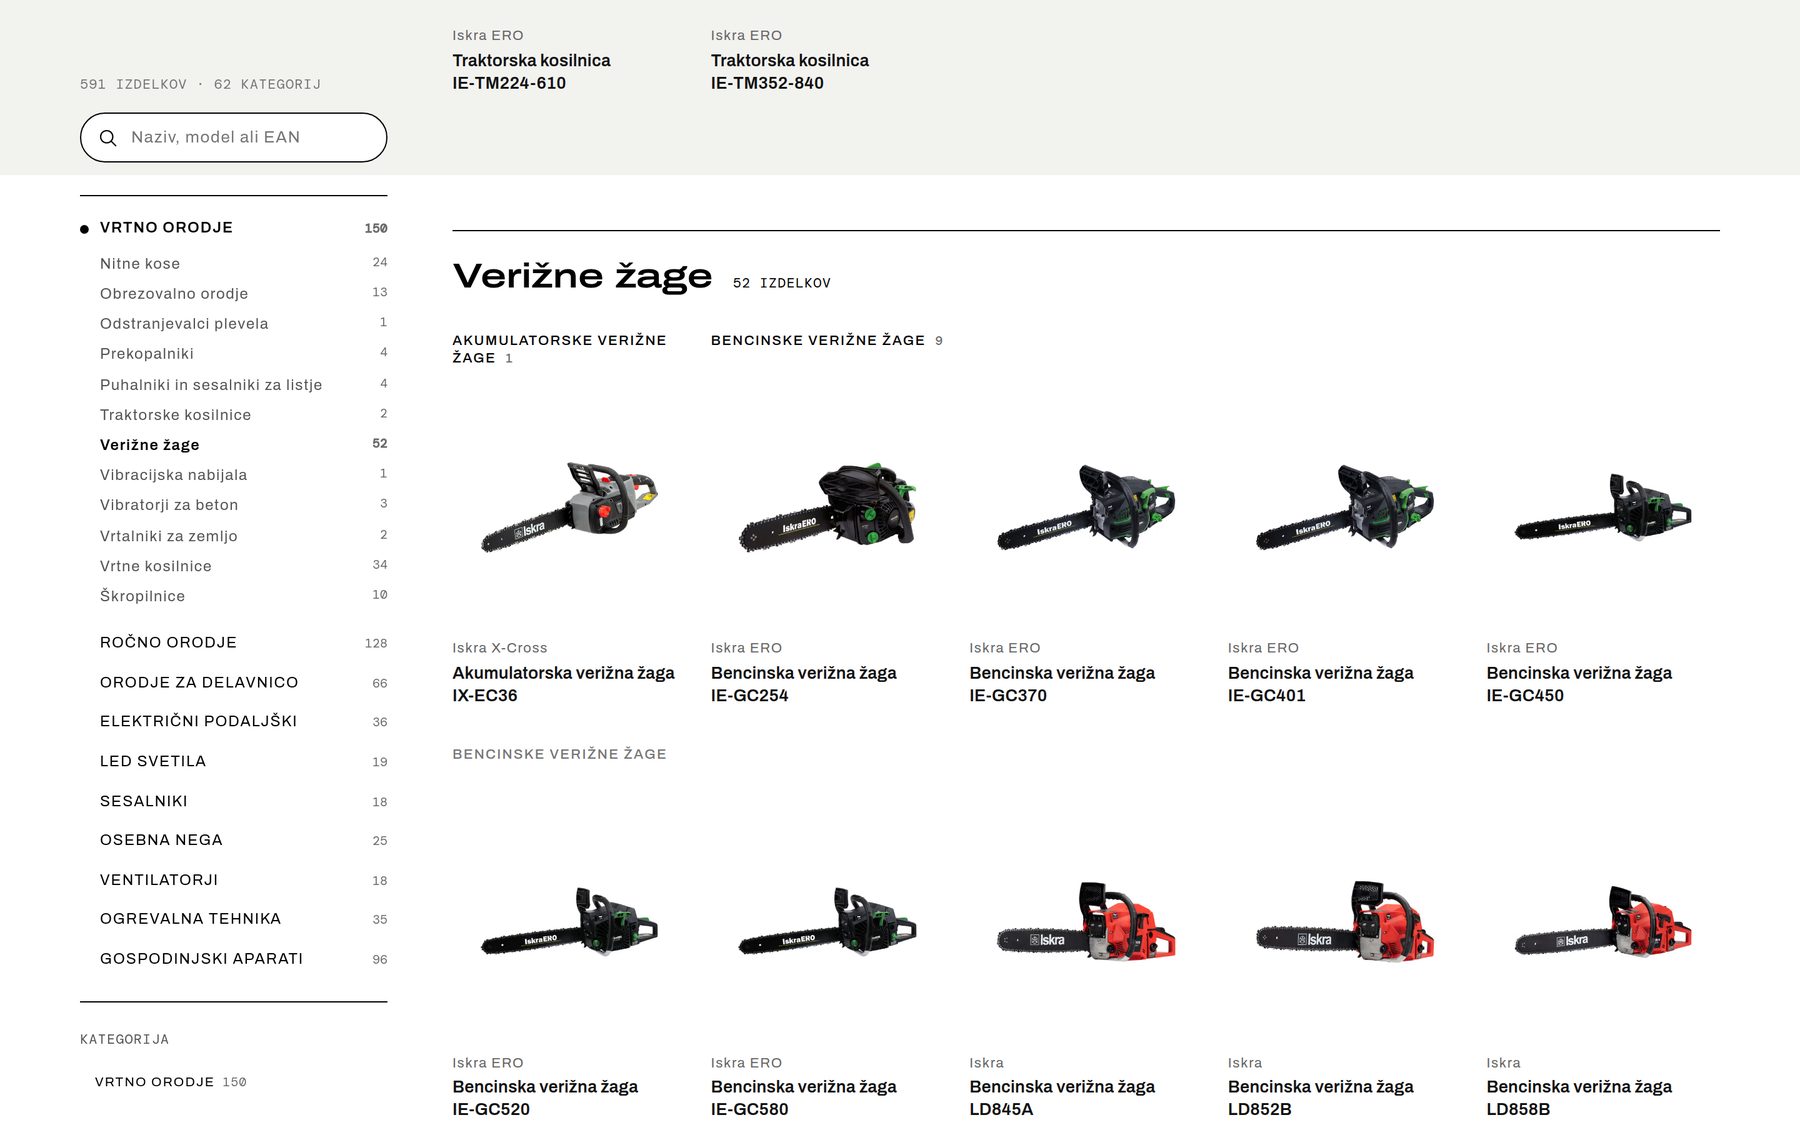Select the Verižne žage sidebar item
1800x1125 pixels.
[243, 444]
